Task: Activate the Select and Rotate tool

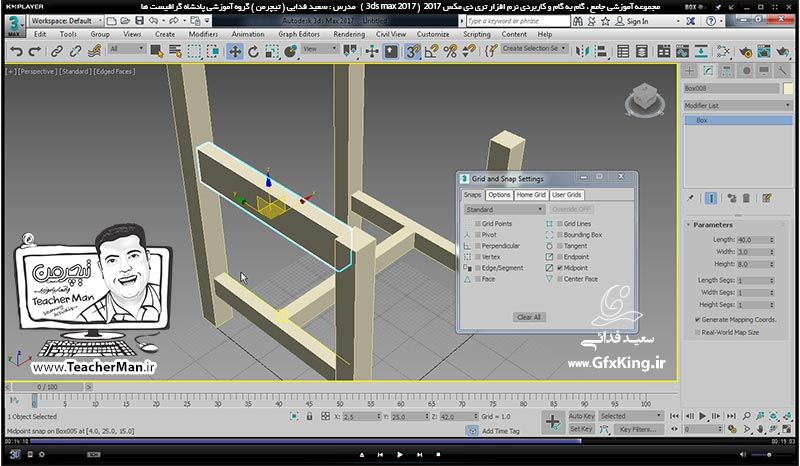Action: 254,51
